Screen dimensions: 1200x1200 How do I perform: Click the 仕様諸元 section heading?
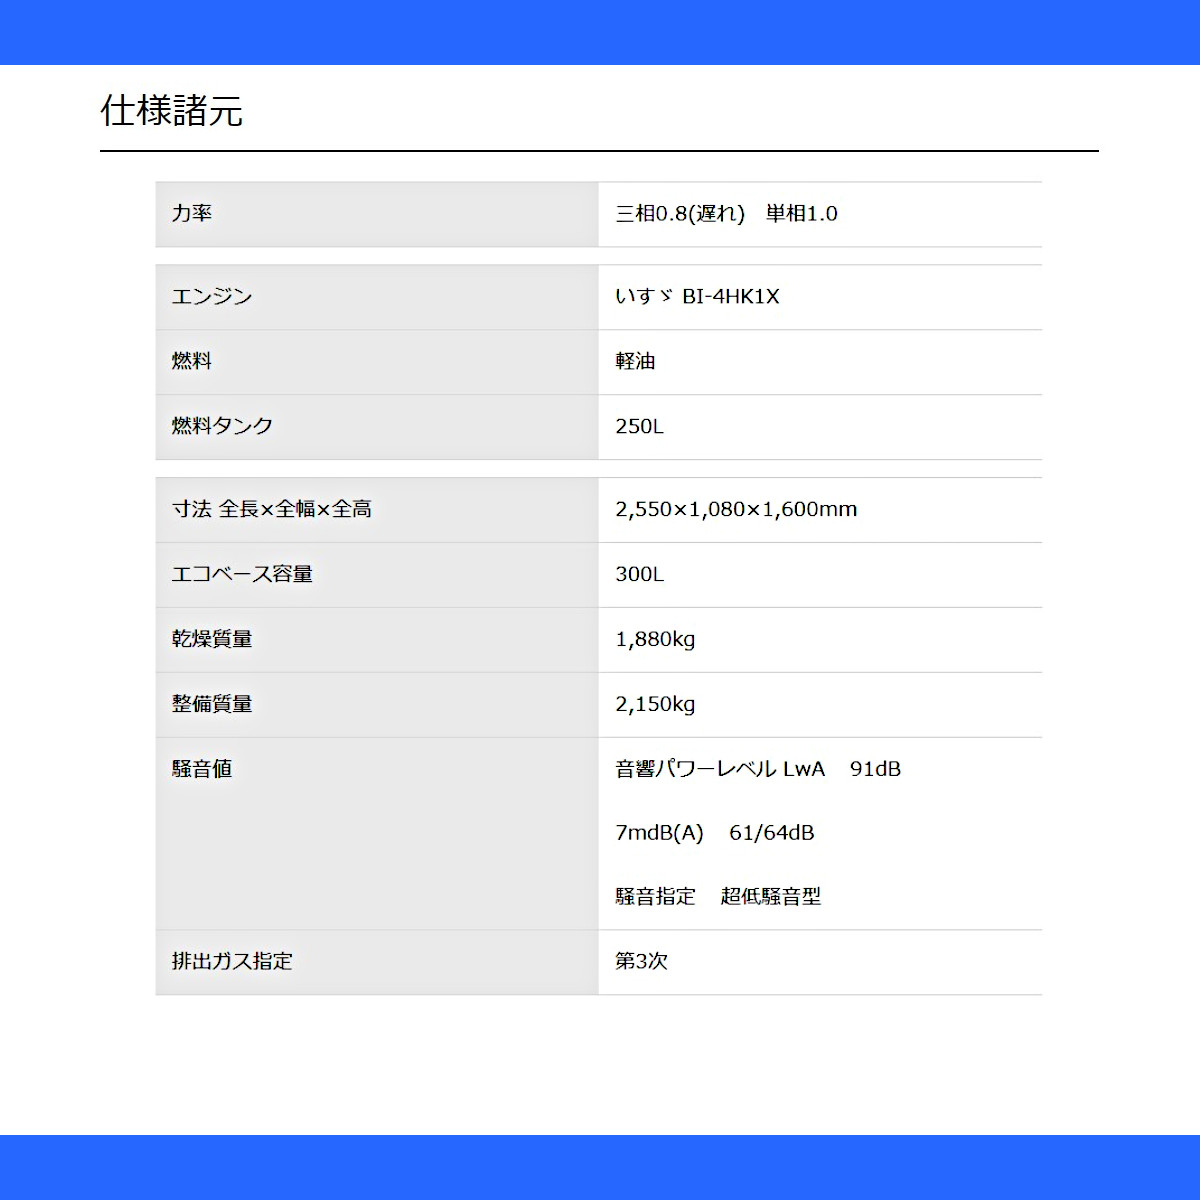click(x=171, y=111)
